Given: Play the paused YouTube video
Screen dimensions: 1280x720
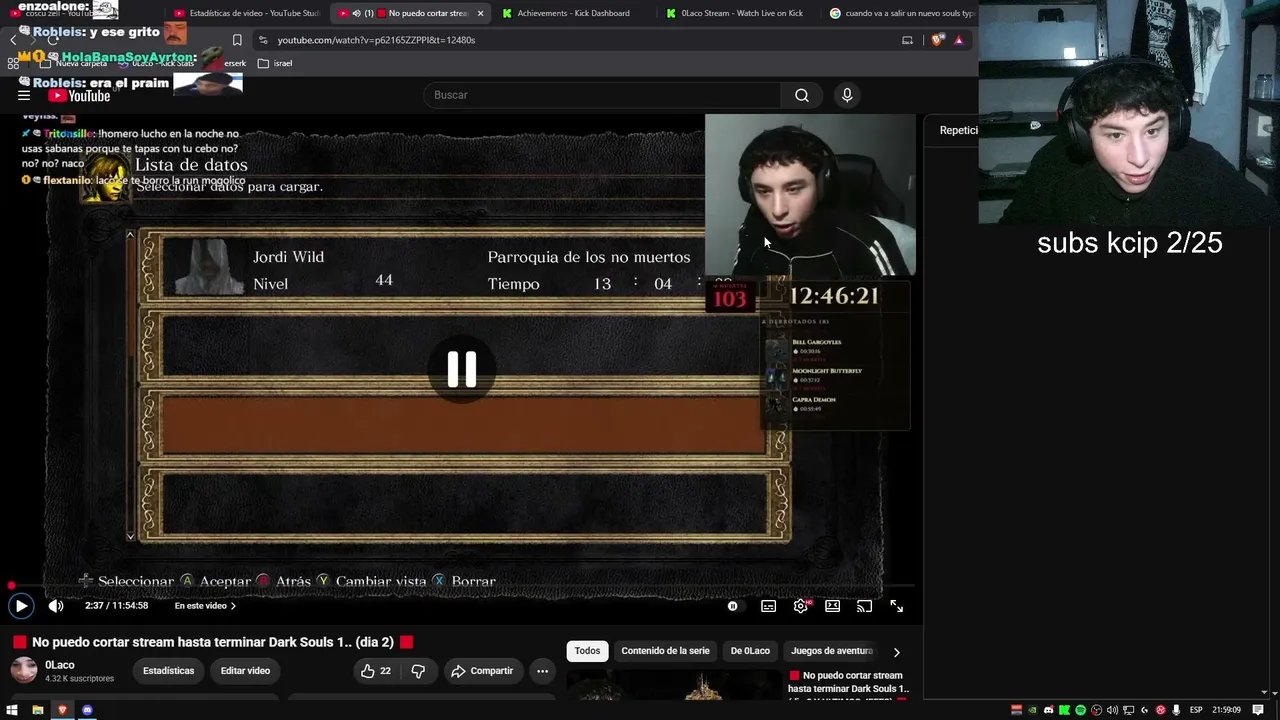Looking at the screenshot, I should pyautogui.click(x=21, y=606).
